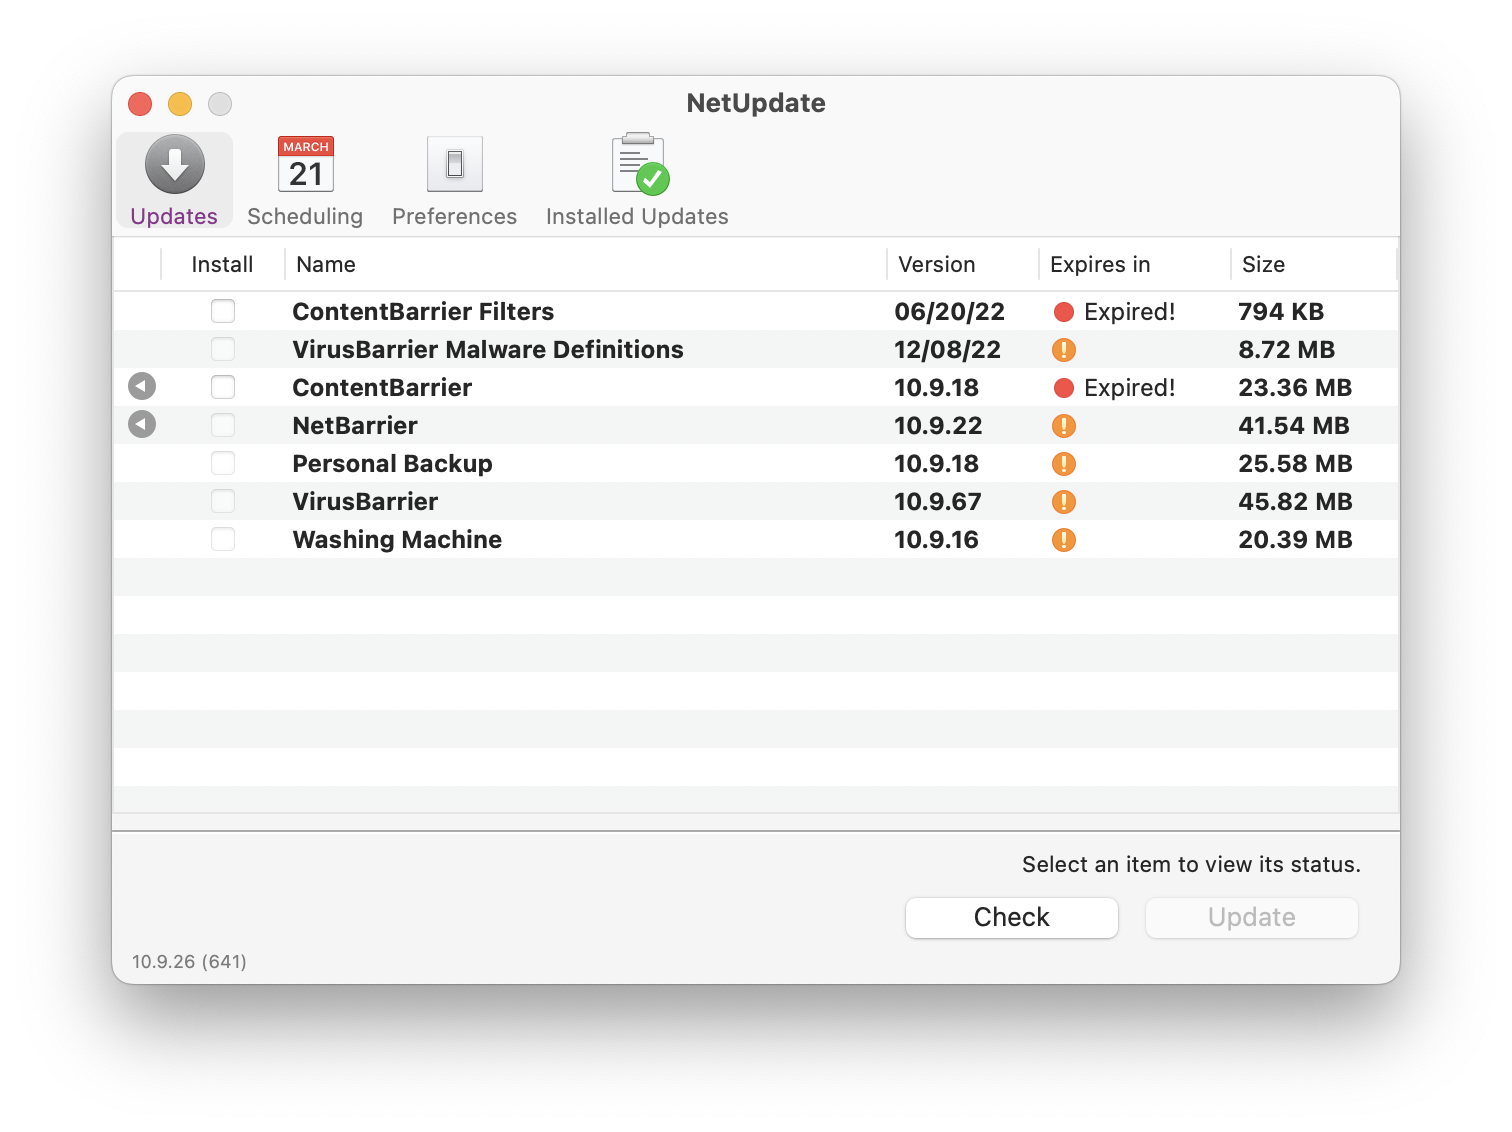Click red expired indicator for ContentBarrier Filters
Viewport: 1512px width, 1132px height.
coord(1064,312)
